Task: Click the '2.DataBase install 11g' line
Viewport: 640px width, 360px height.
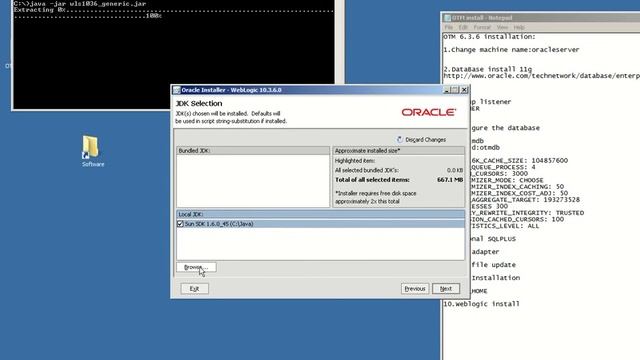Action: 487,69
